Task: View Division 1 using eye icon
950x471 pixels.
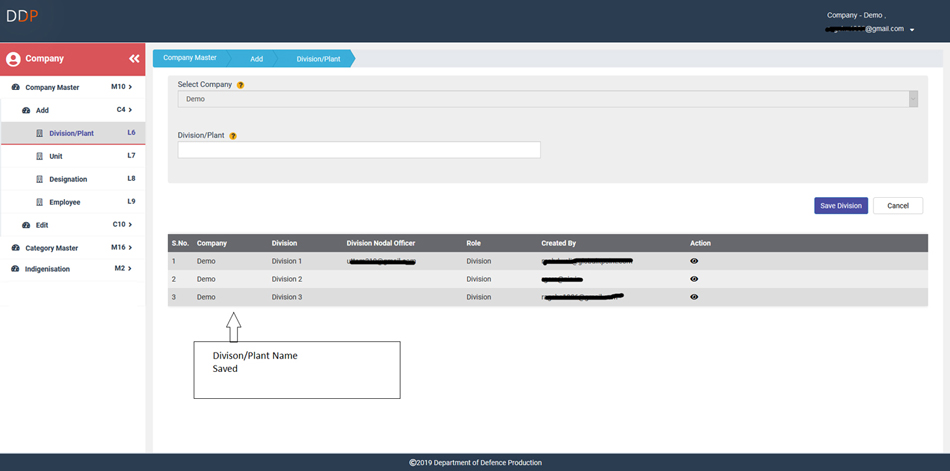Action: click(x=694, y=261)
